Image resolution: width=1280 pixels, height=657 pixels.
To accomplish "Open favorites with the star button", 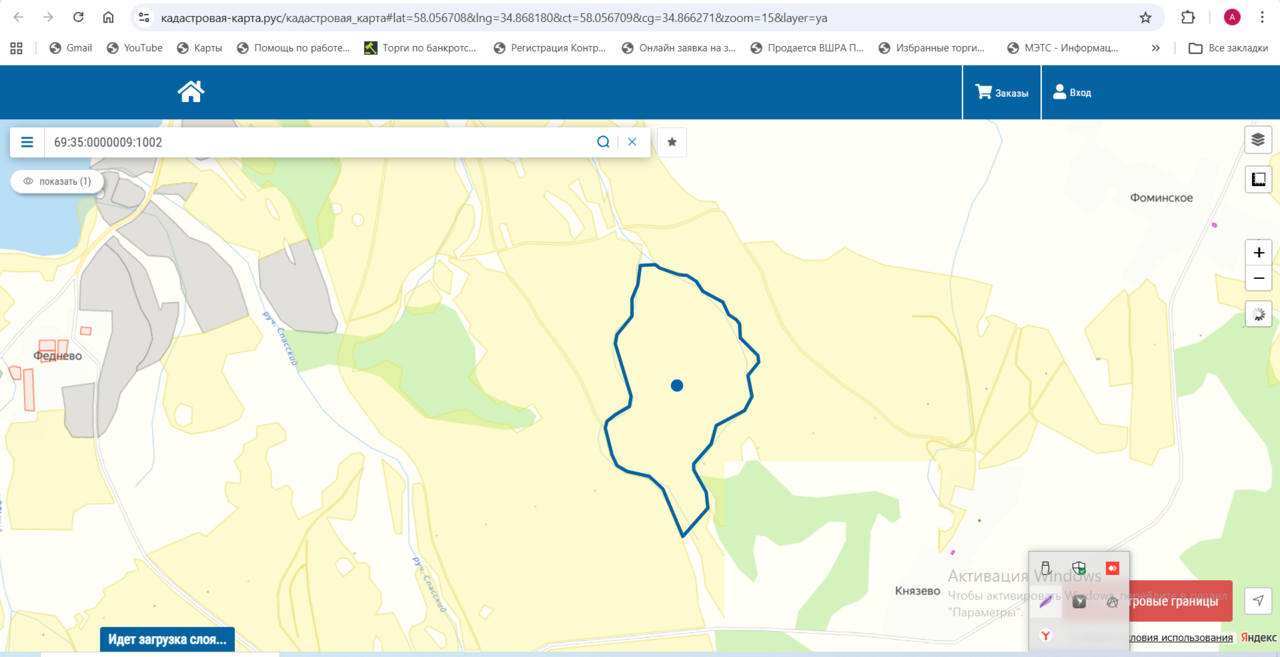I will click(672, 142).
